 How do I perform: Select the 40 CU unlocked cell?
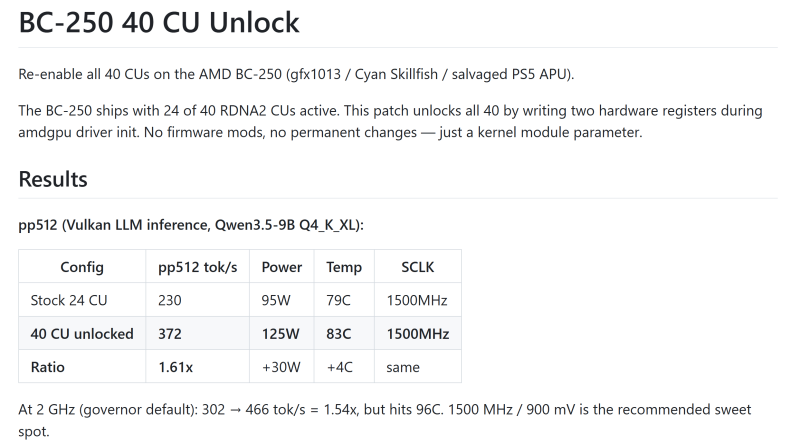click(x=82, y=334)
